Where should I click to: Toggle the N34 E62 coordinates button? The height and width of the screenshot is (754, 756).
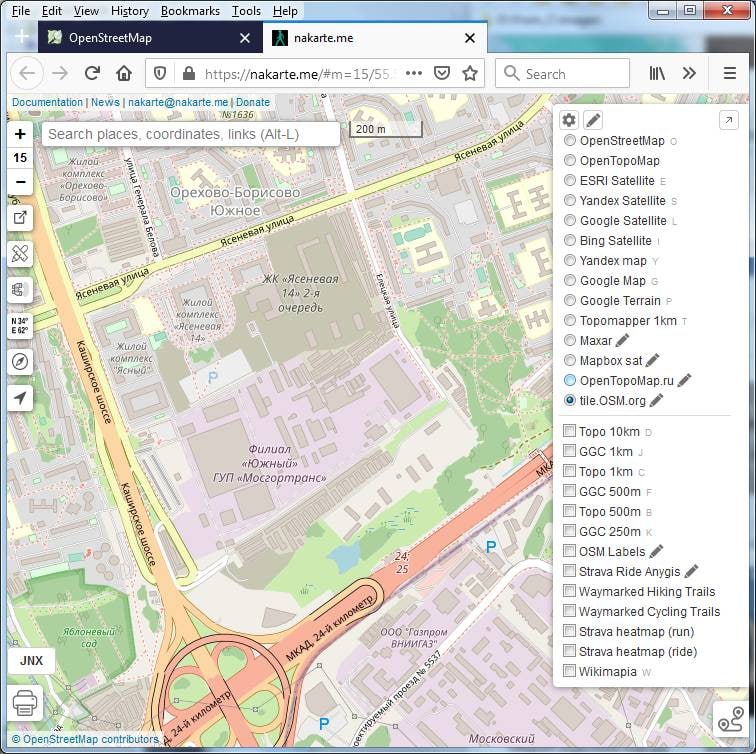(20, 326)
